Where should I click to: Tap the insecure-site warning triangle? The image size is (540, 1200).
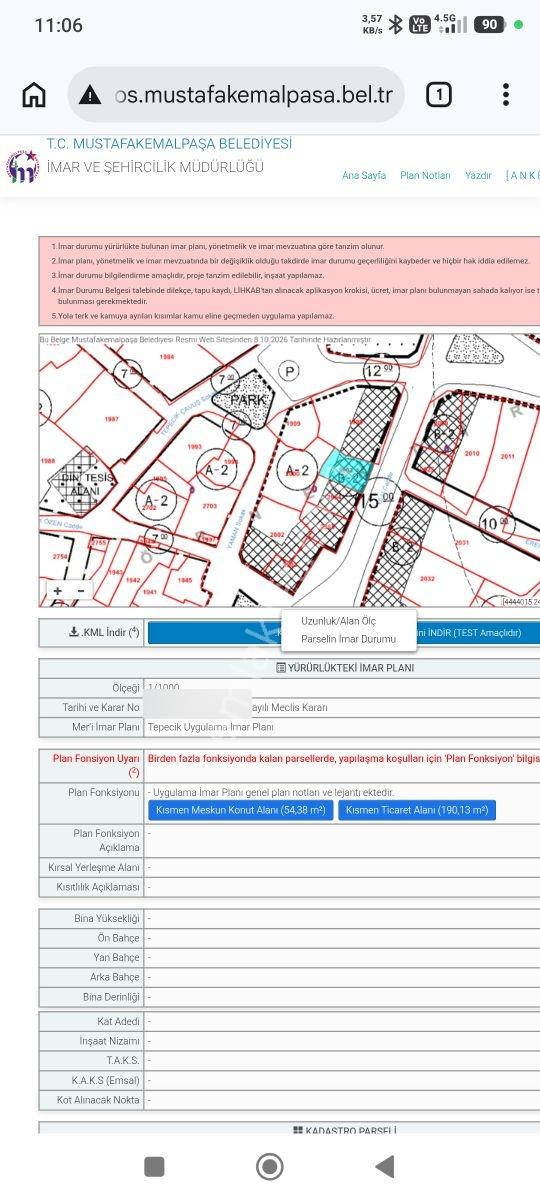pyautogui.click(x=90, y=95)
